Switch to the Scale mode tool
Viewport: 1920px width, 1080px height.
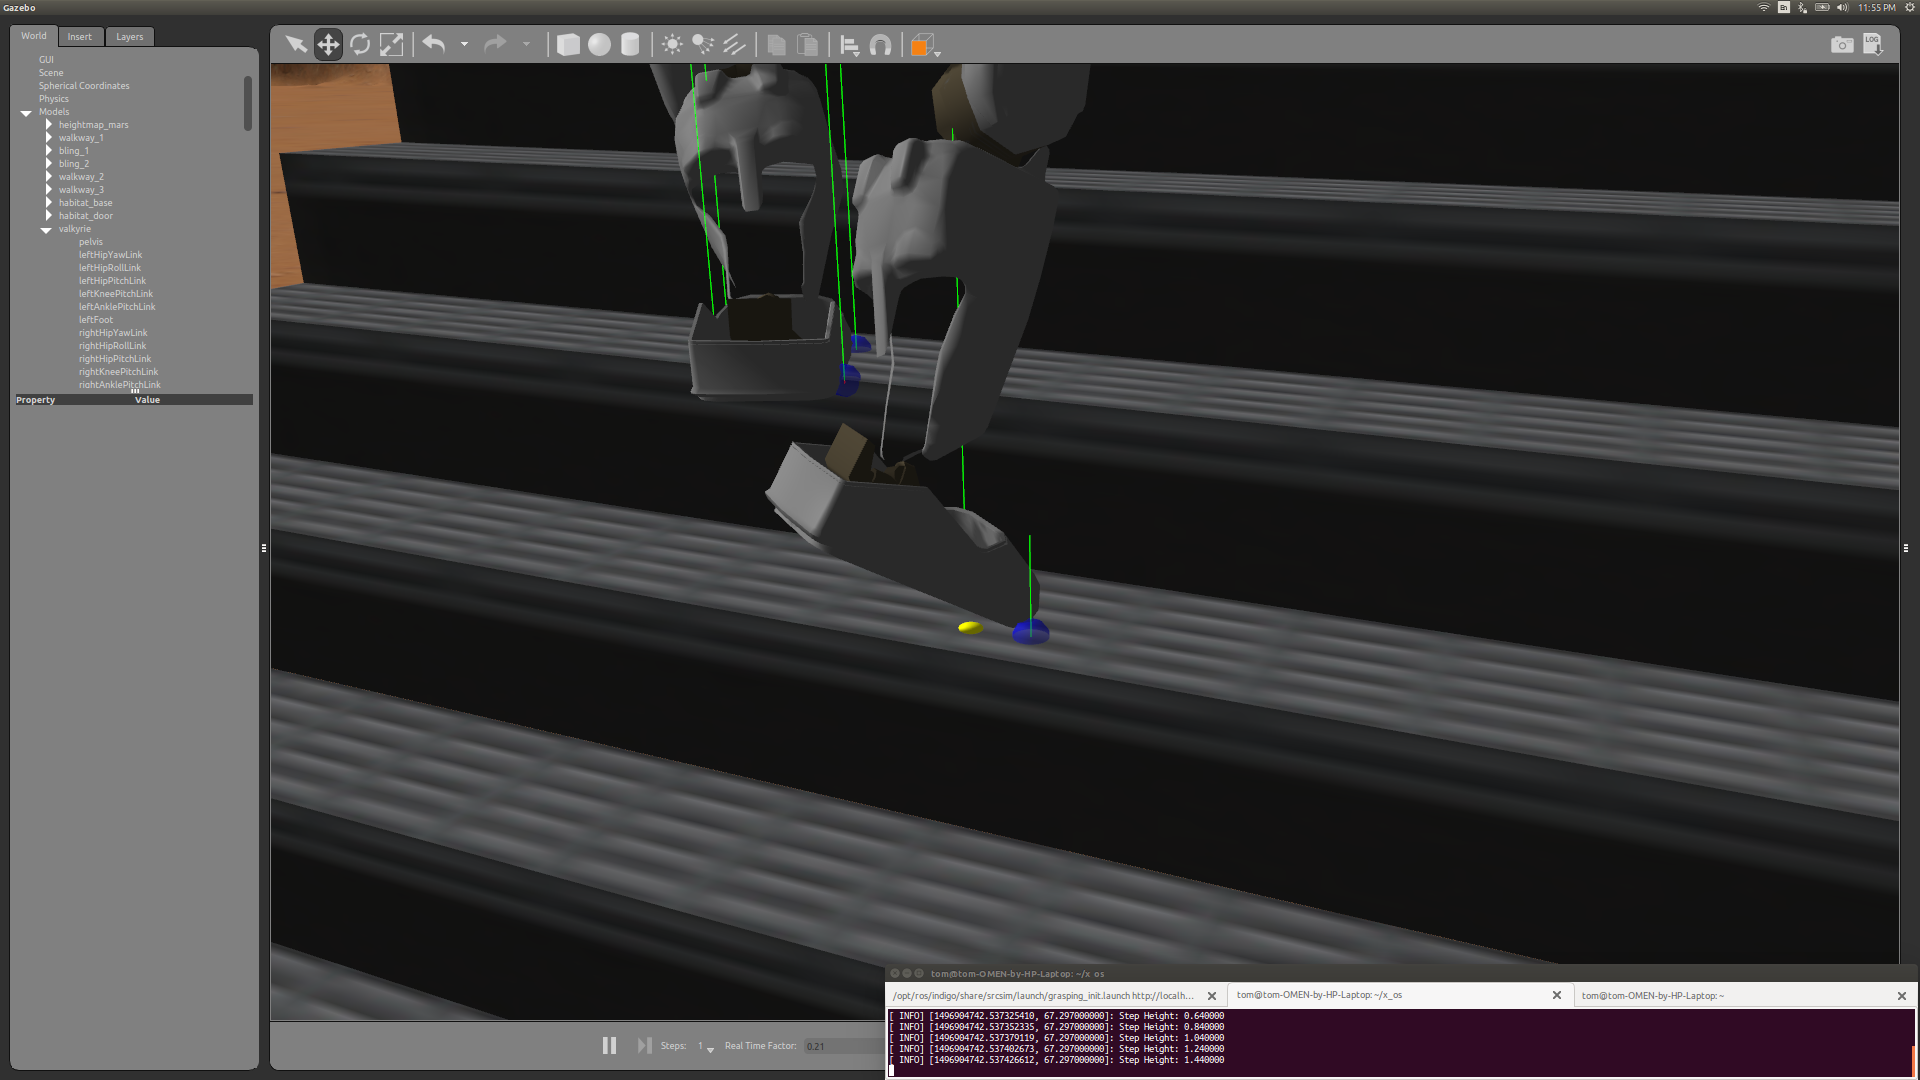tap(392, 44)
